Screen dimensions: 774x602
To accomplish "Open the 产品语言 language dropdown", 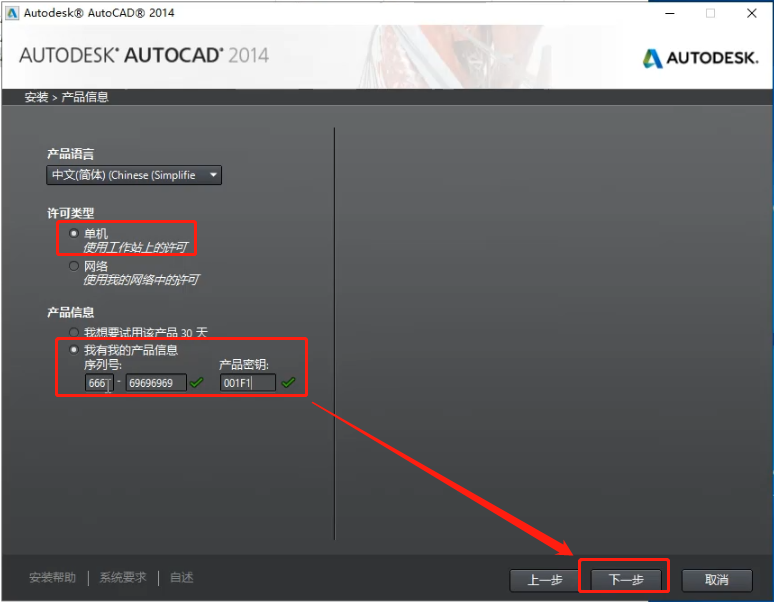I will [x=134, y=175].
